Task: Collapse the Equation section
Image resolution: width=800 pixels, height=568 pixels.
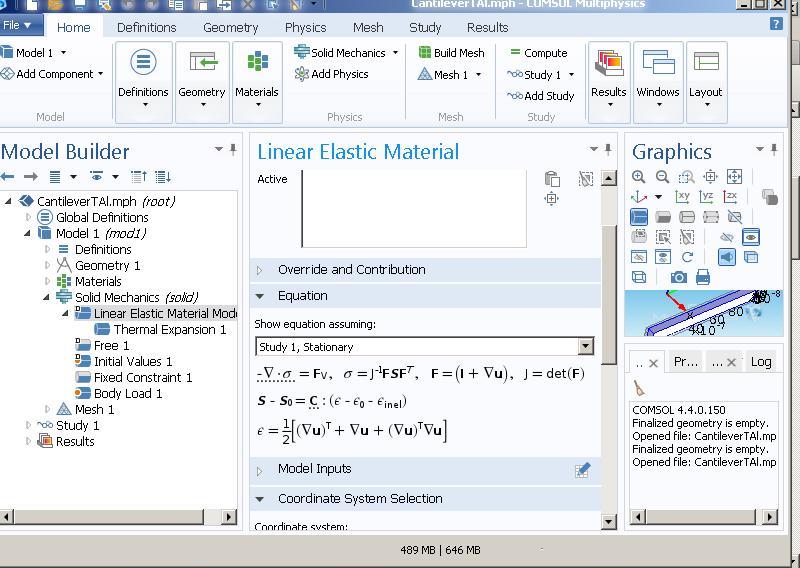Action: click(x=261, y=296)
